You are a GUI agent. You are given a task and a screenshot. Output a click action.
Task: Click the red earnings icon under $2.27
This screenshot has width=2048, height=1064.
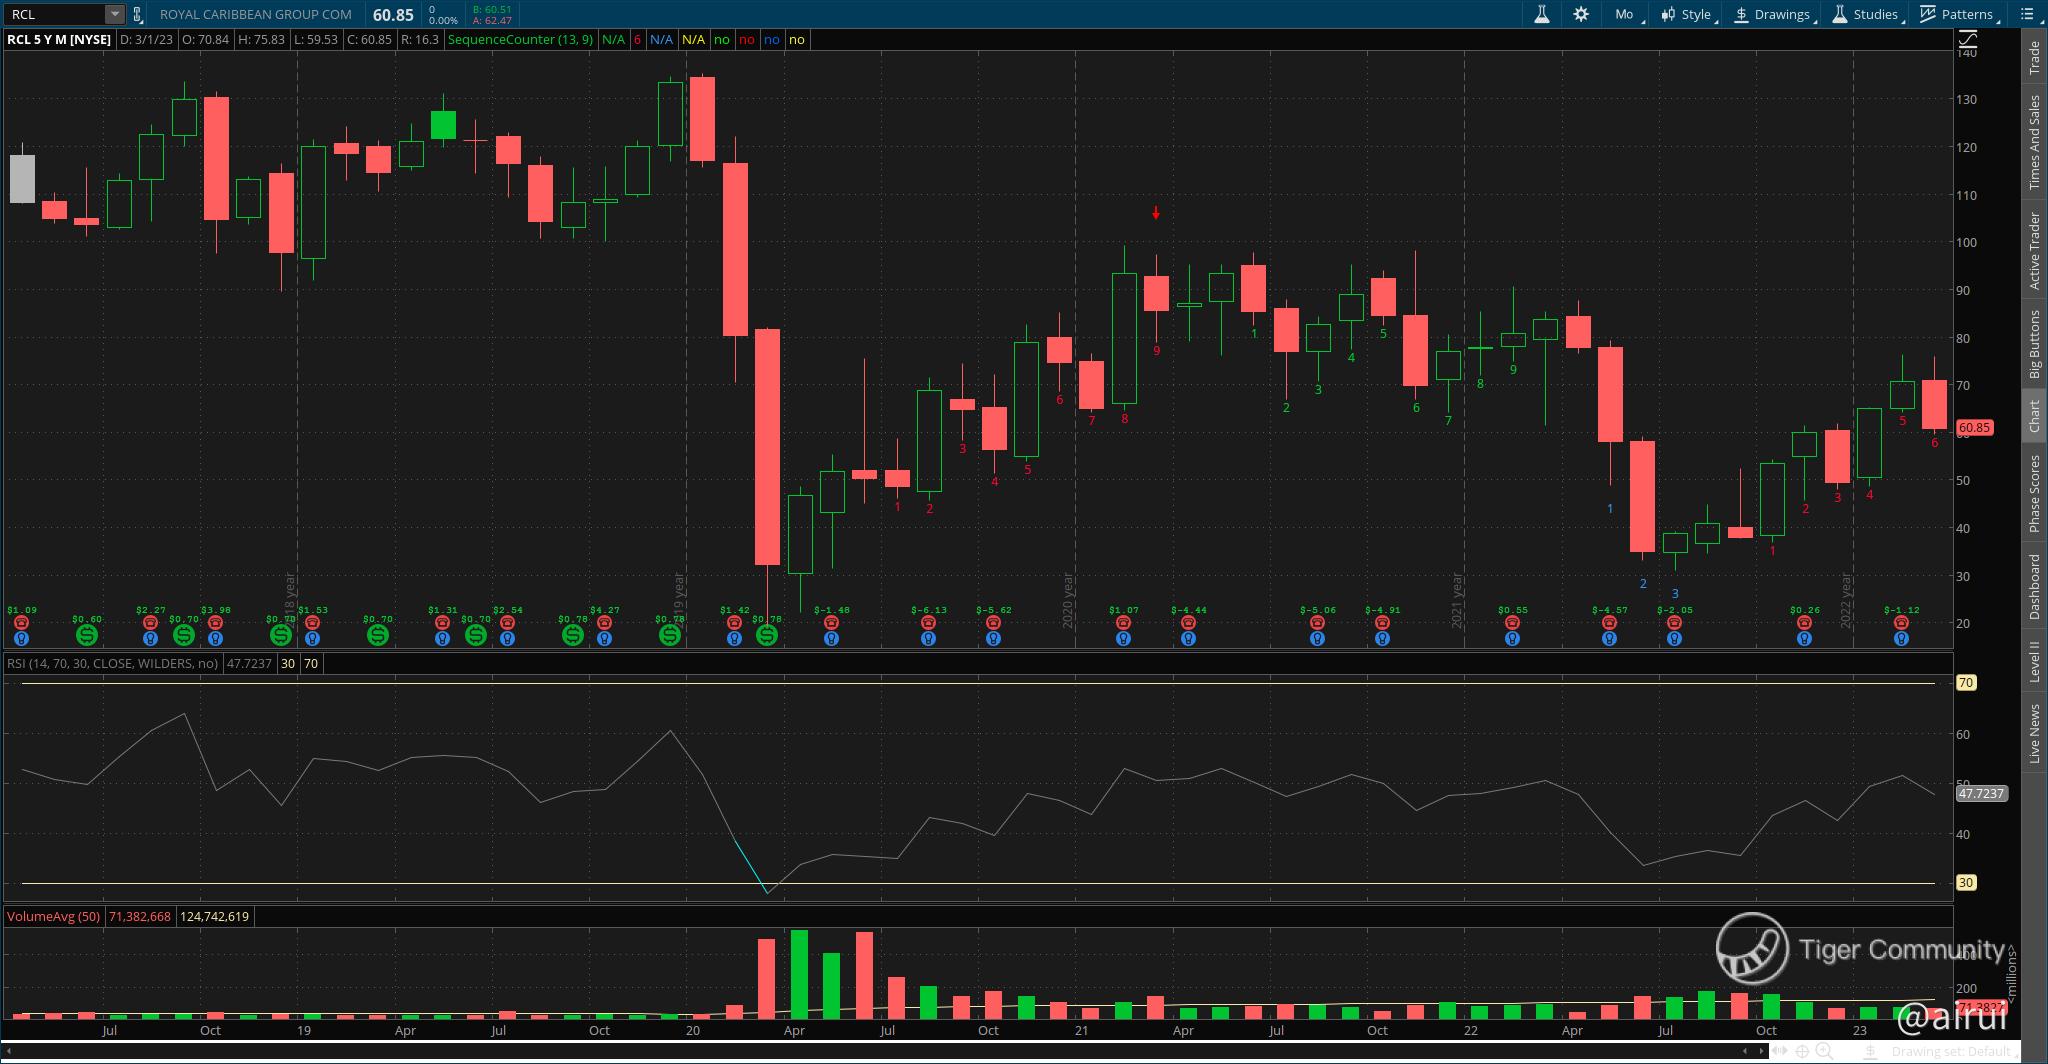150,623
